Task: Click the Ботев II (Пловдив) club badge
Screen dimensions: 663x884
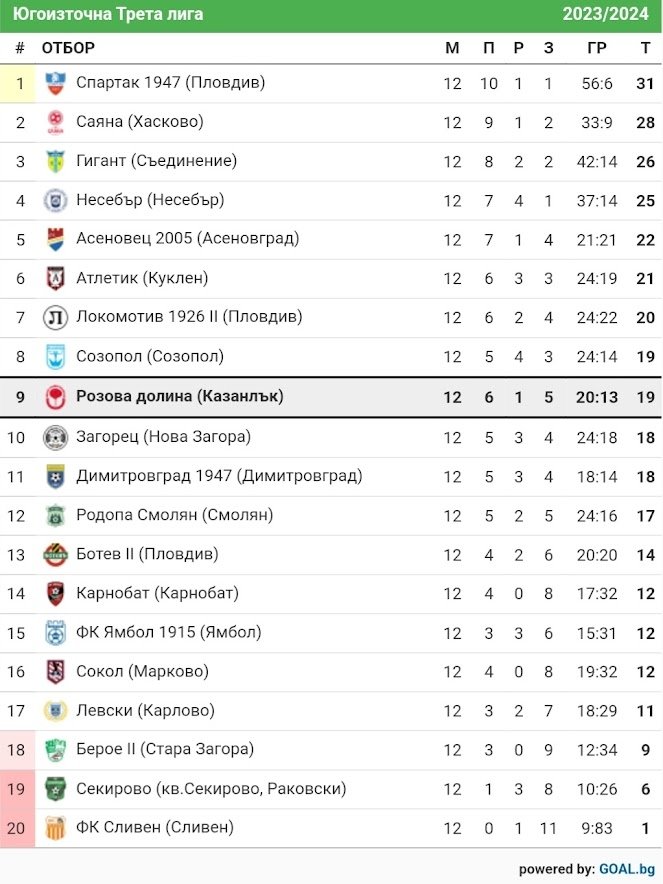Action: click(x=55, y=555)
